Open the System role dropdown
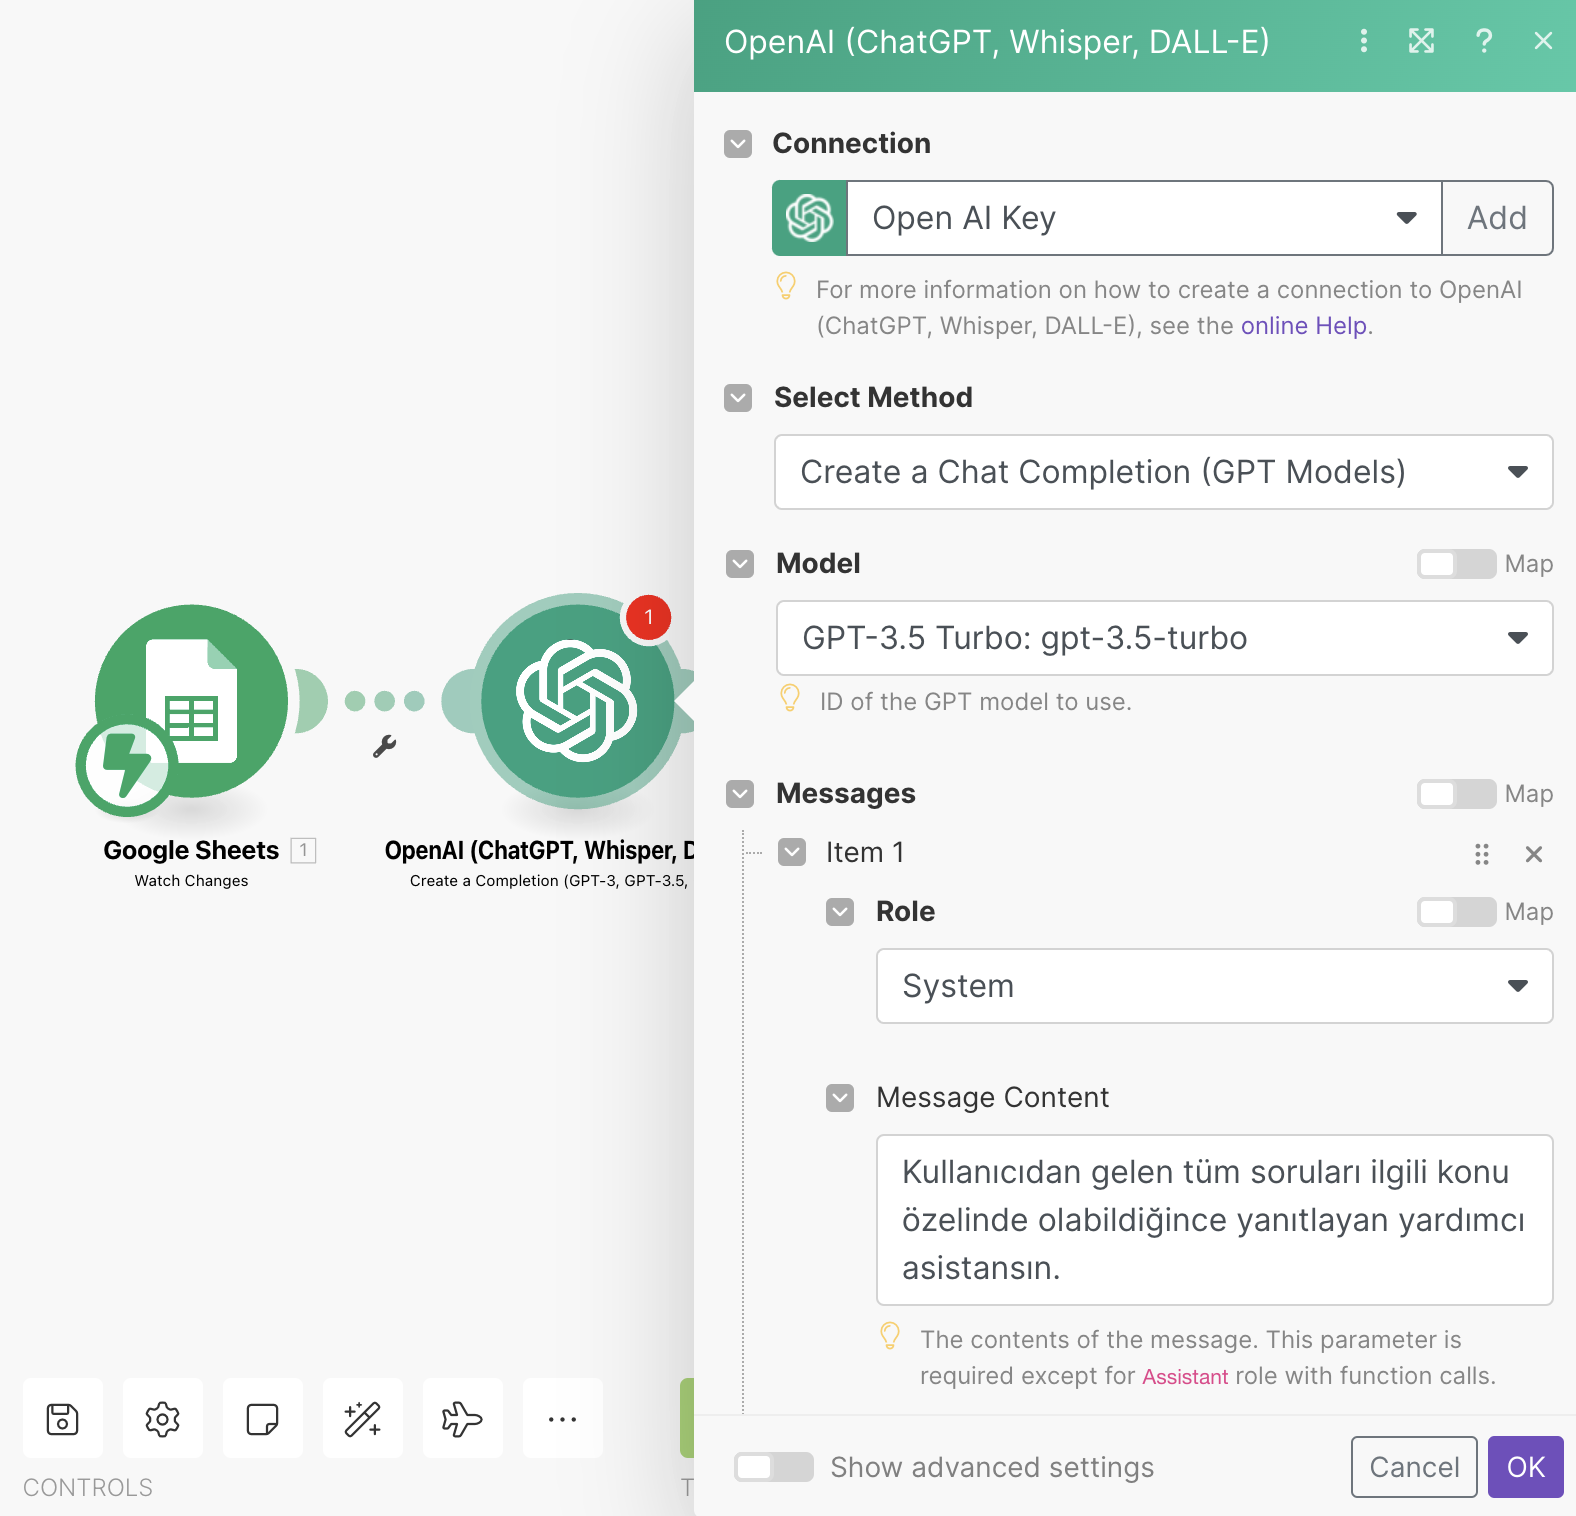The image size is (1576, 1516). 1215,986
